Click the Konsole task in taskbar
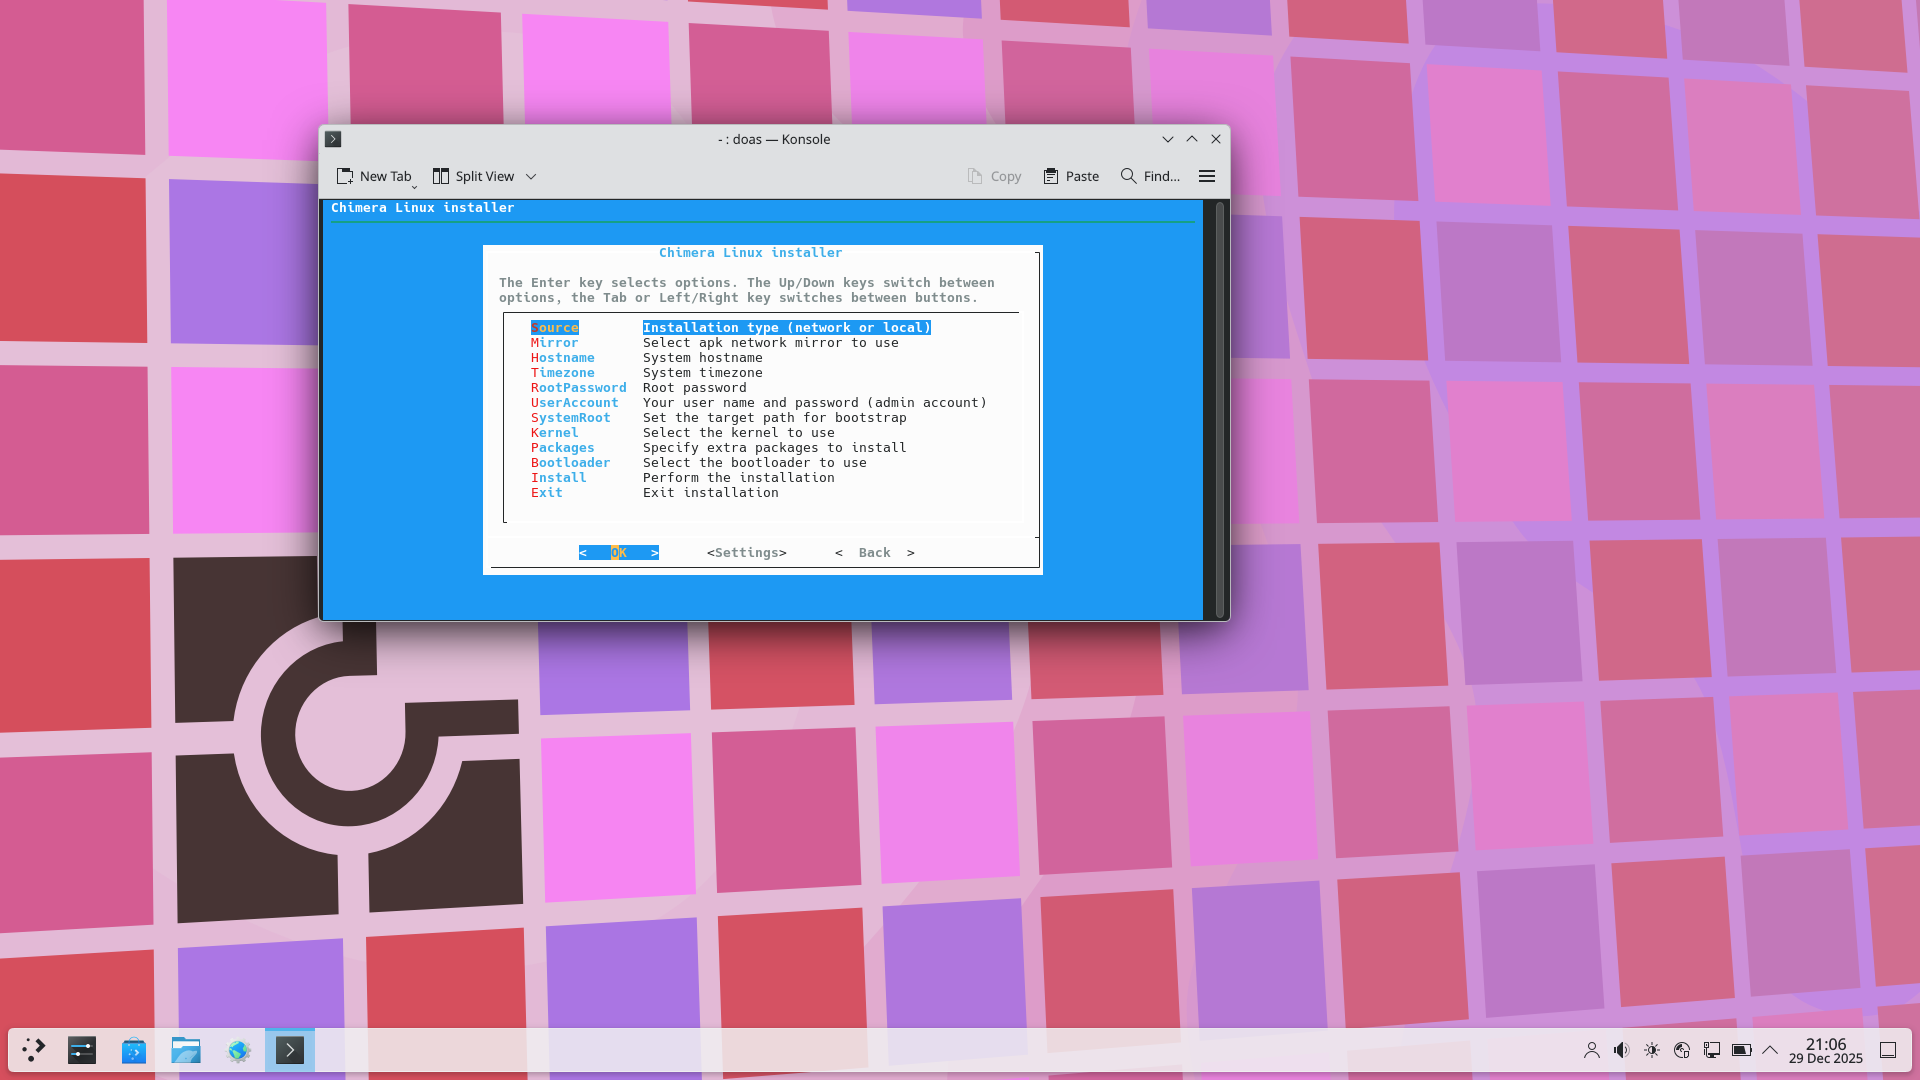Image resolution: width=1920 pixels, height=1080 pixels. [290, 1050]
